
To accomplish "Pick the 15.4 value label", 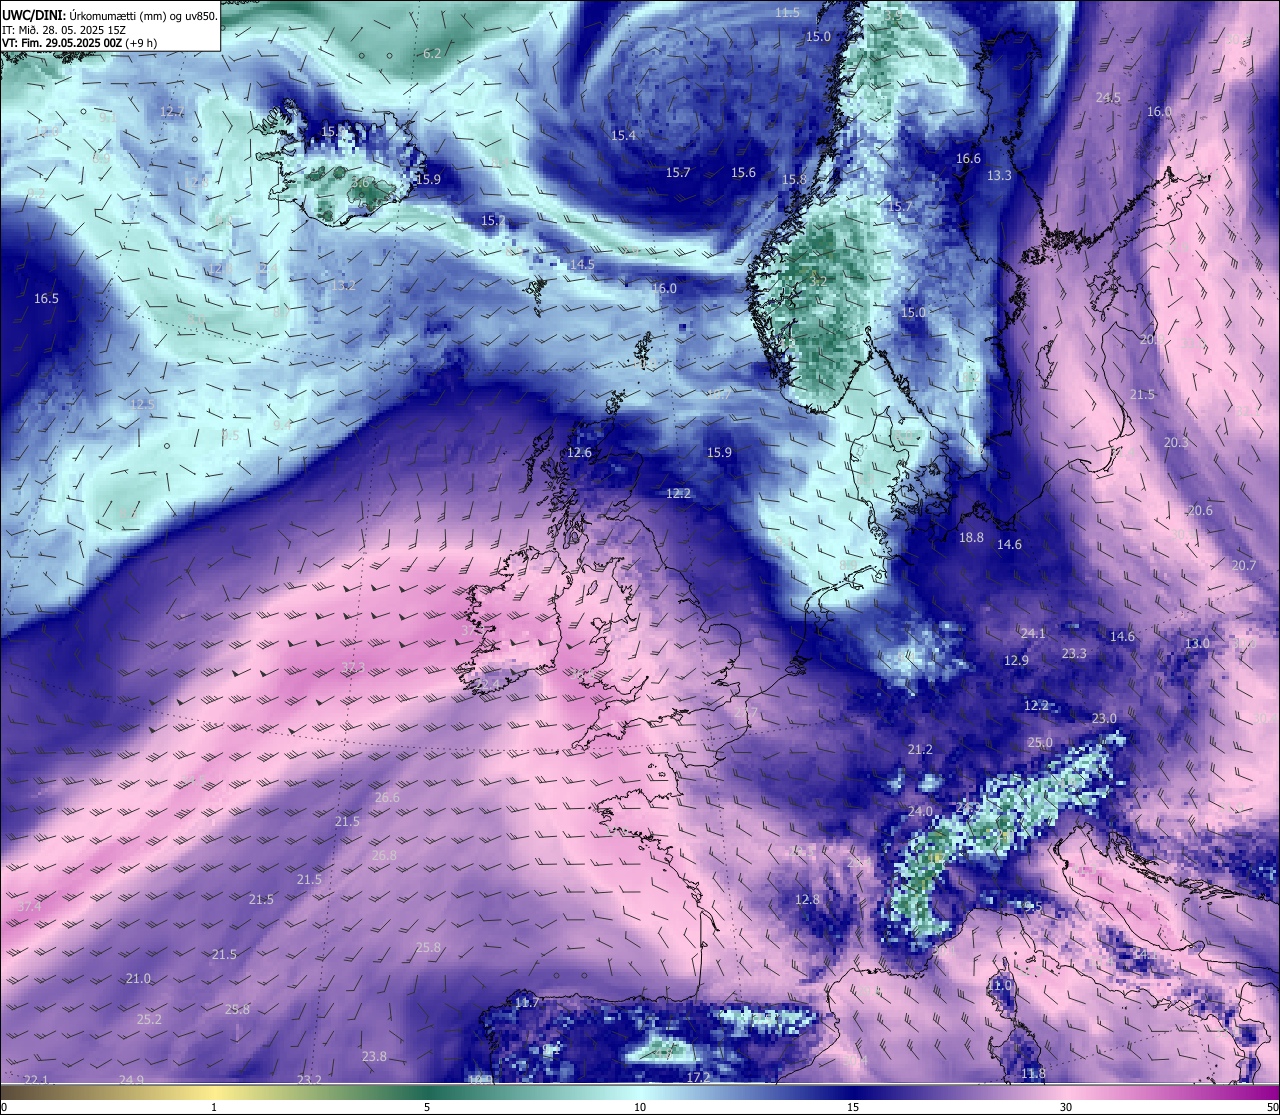I will [623, 135].
